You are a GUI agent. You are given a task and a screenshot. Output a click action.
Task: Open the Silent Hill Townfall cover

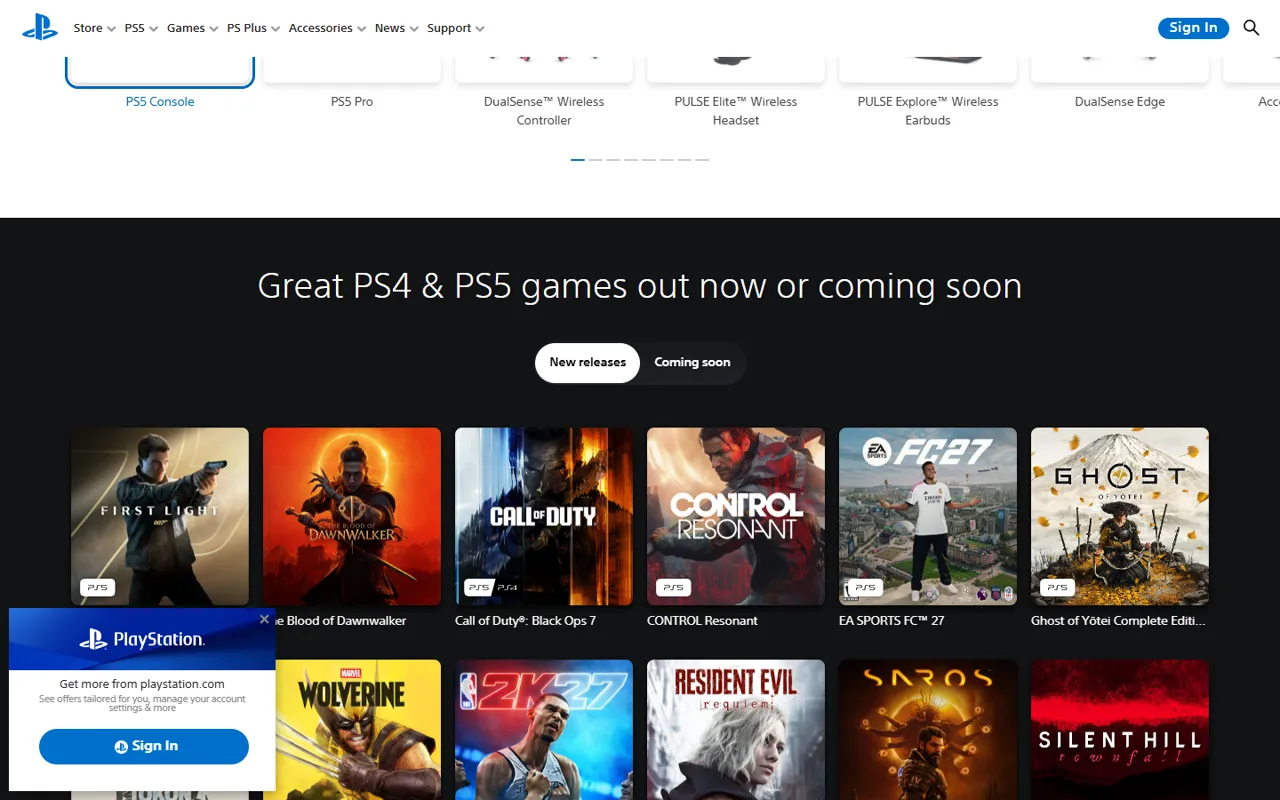click(1120, 730)
